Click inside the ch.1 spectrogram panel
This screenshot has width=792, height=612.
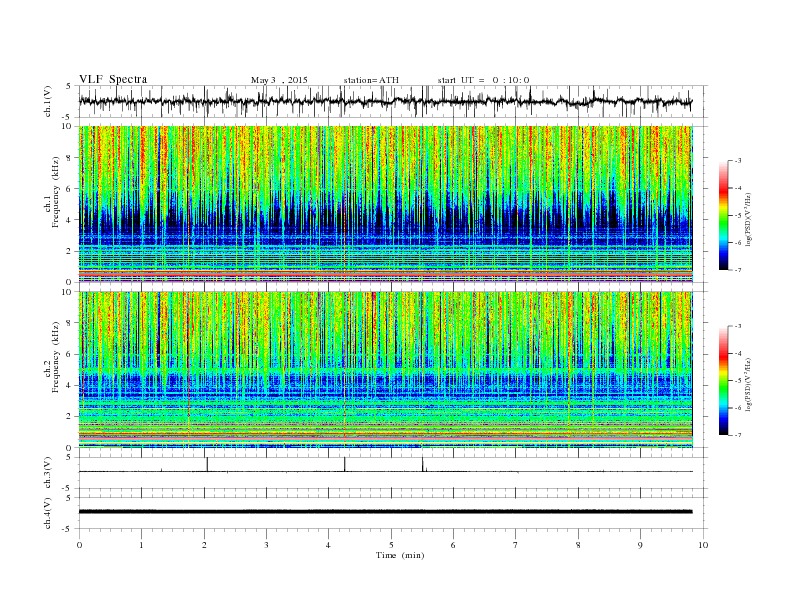(x=385, y=204)
